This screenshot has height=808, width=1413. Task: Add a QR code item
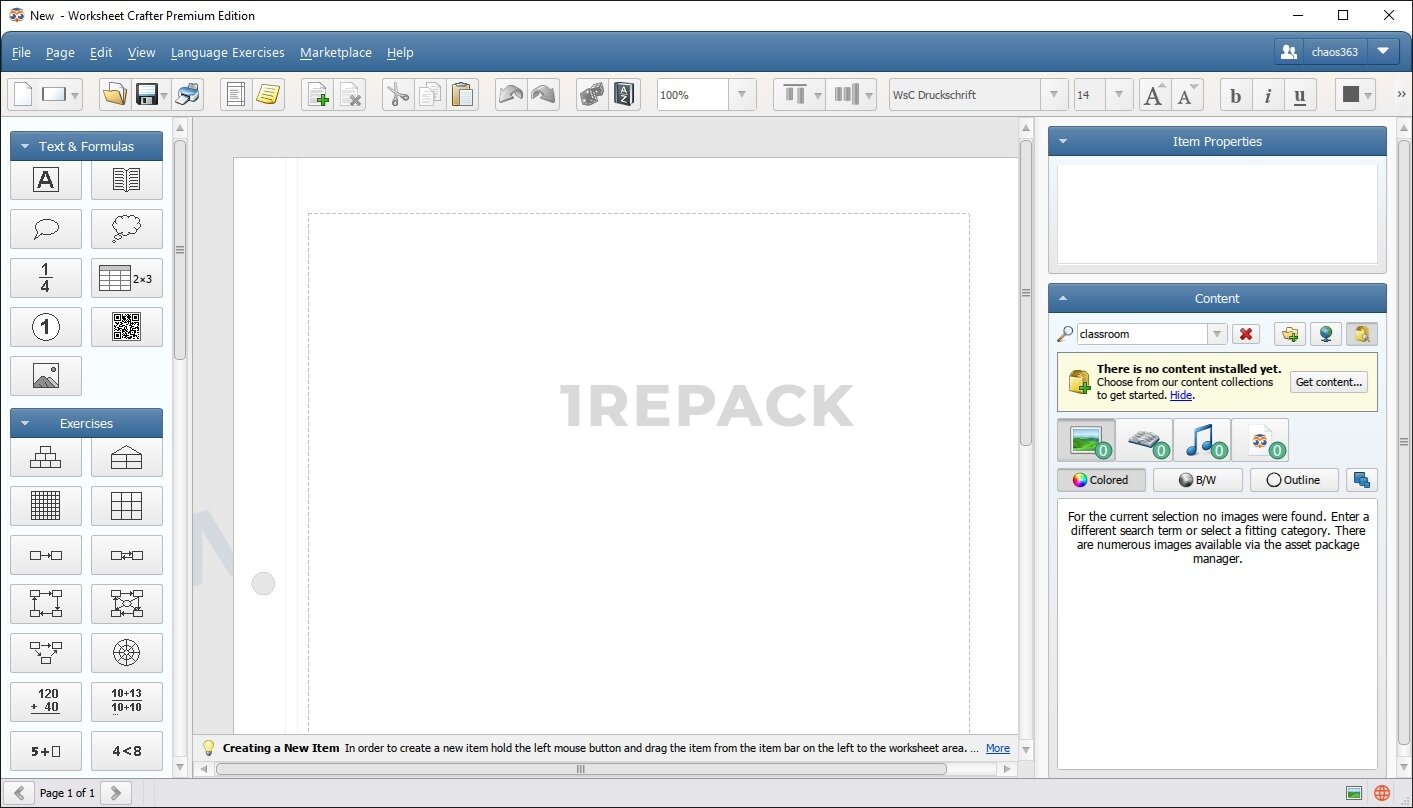click(x=126, y=328)
